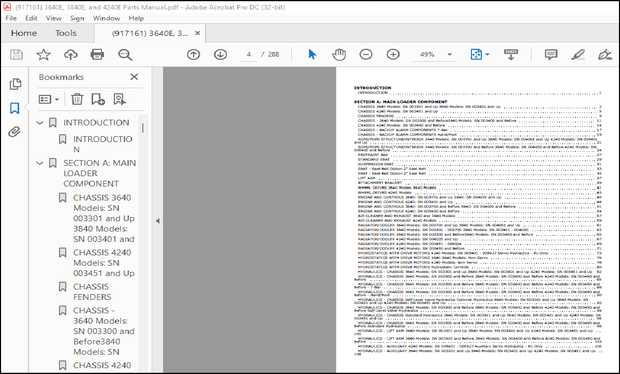Add file to starred favorites
The width and height of the screenshot is (620, 374).
pos(43,54)
